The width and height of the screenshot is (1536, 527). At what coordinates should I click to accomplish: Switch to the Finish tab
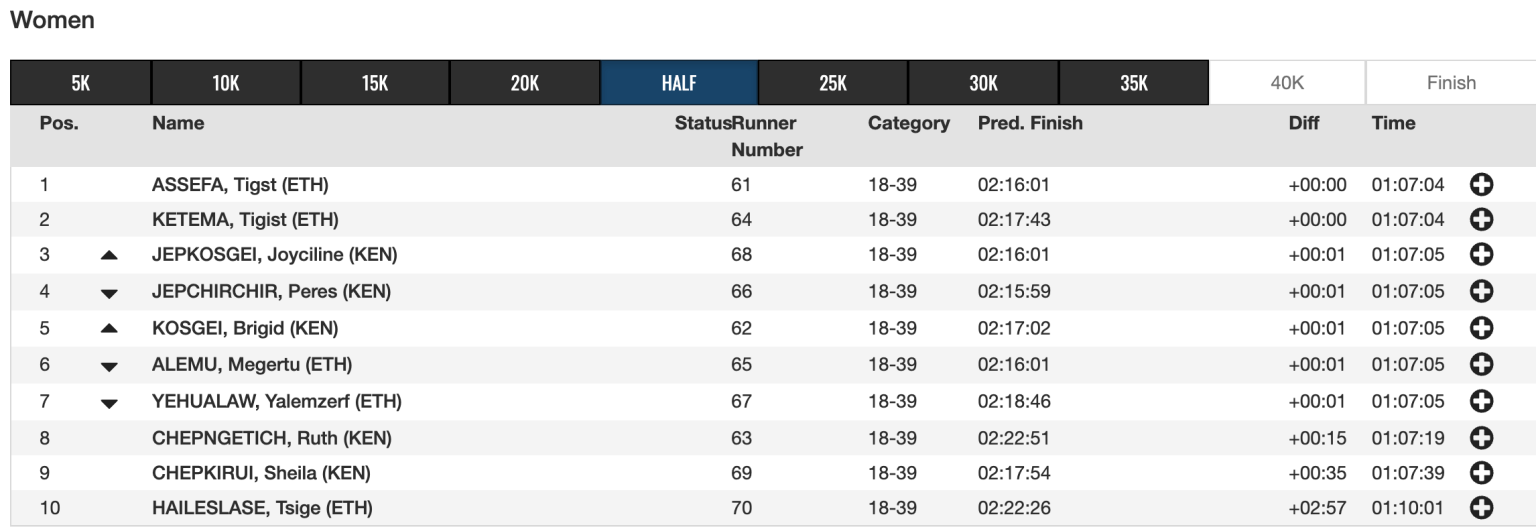[x=1450, y=84]
